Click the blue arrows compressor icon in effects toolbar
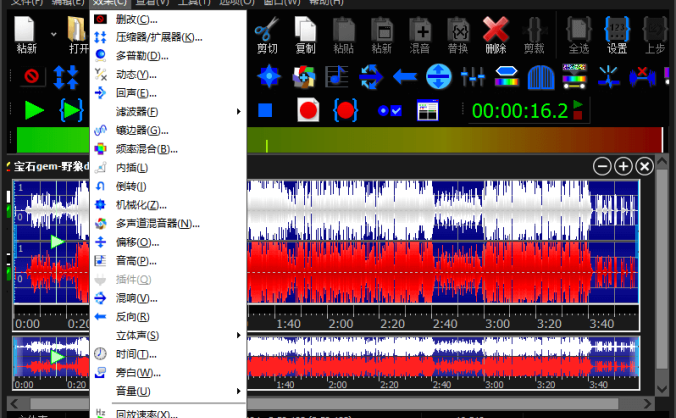This screenshot has width=676, height=418. (x=66, y=77)
